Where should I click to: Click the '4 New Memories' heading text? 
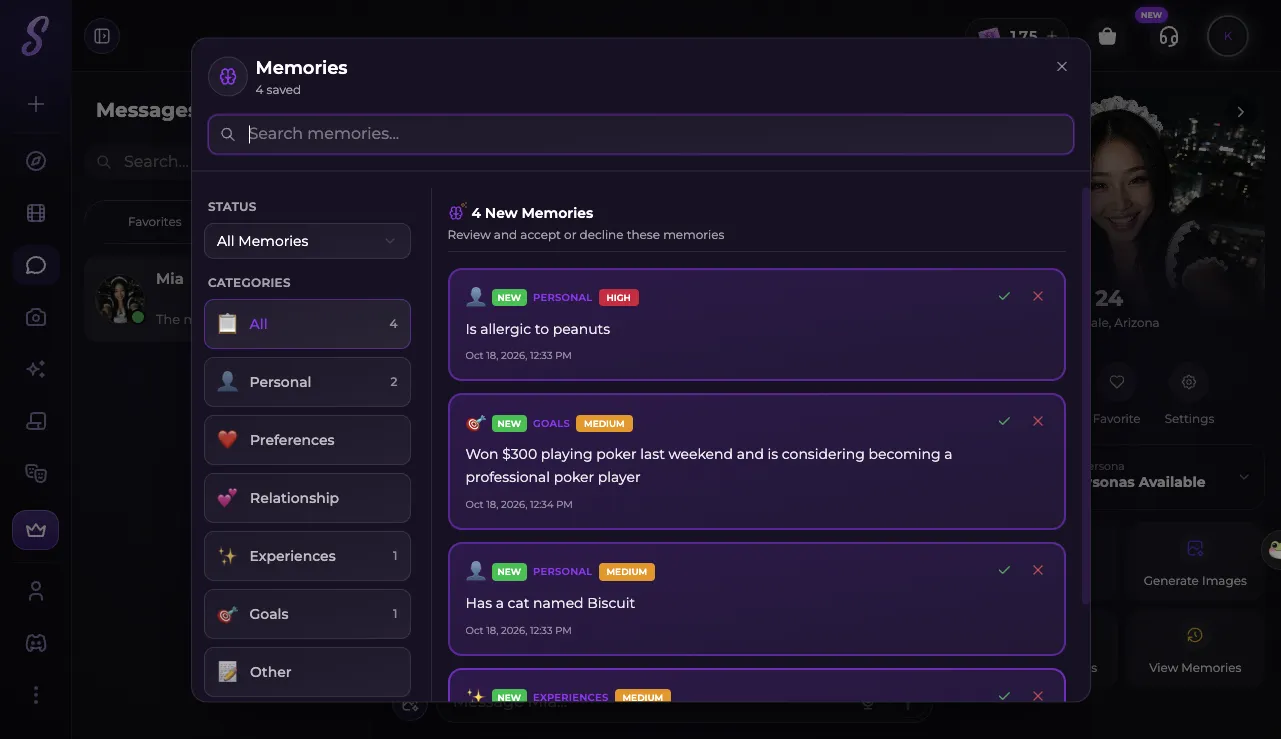532,213
